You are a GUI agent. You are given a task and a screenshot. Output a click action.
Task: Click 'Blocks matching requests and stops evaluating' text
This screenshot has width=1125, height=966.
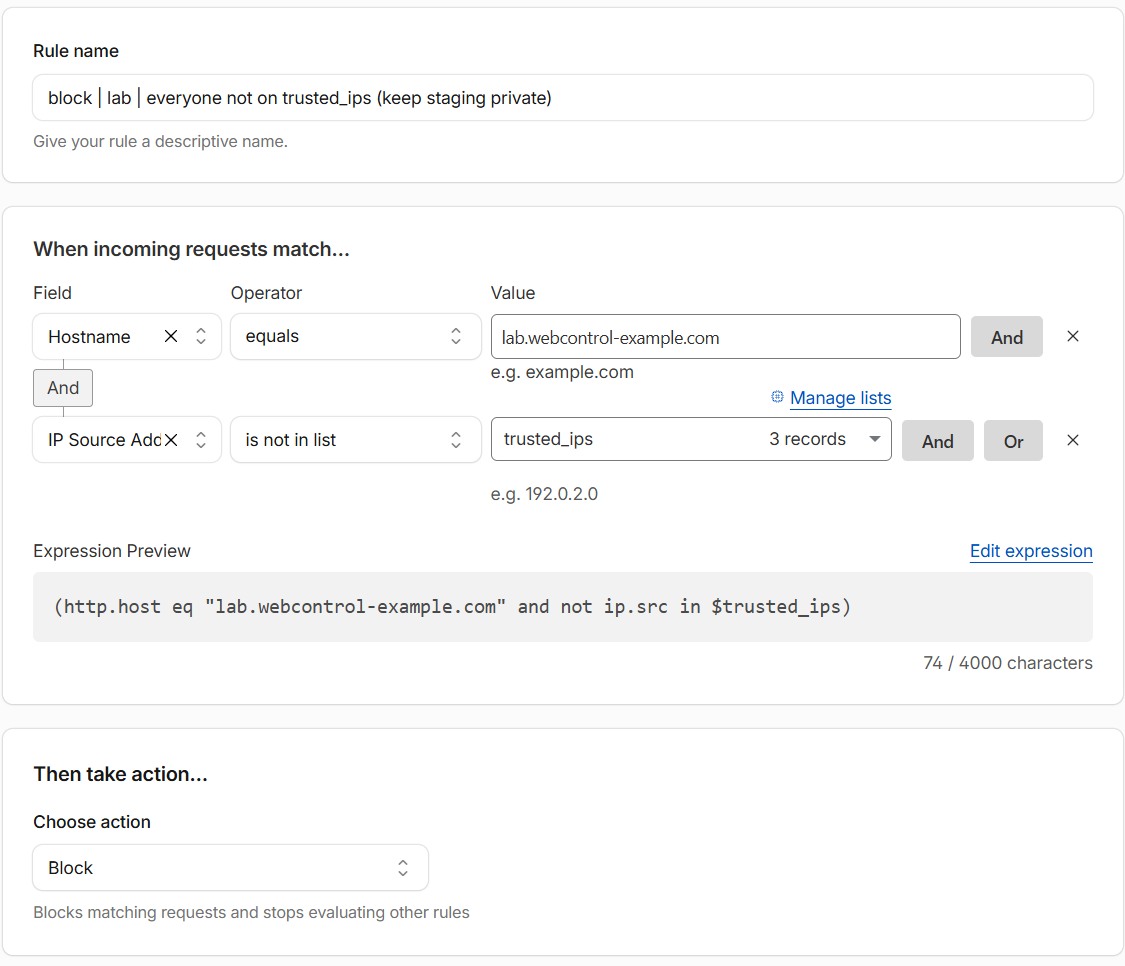[251, 912]
